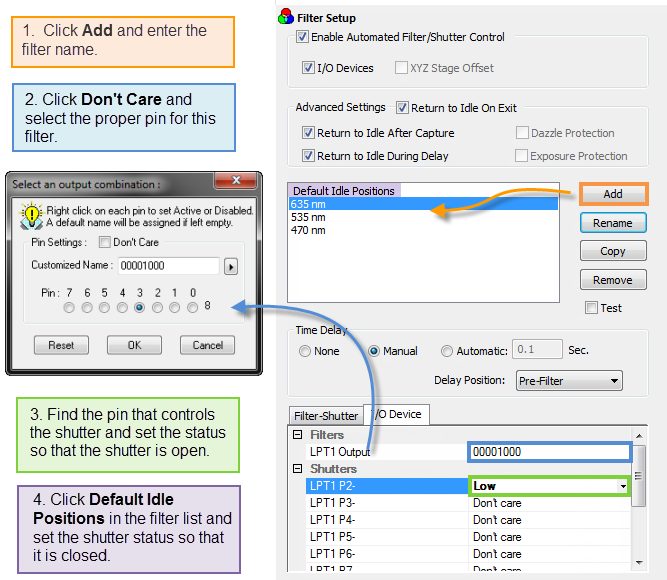Select pin 7 radio button

coord(69,308)
